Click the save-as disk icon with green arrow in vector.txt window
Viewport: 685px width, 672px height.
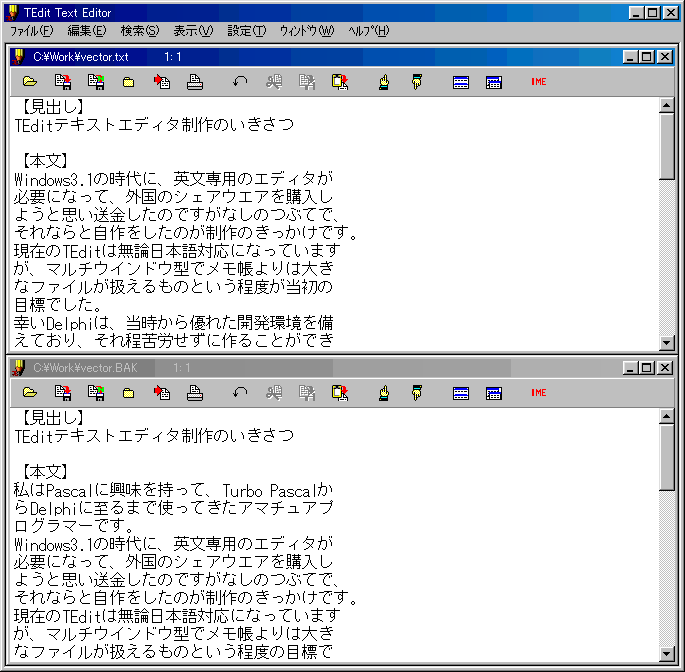click(96, 81)
